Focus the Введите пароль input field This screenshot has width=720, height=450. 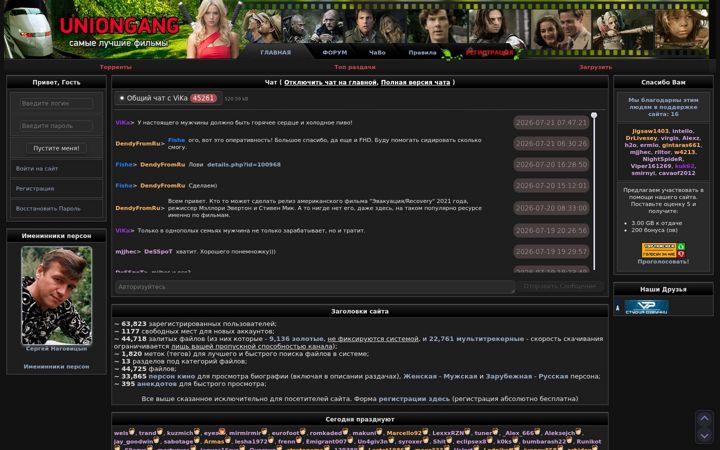click(x=56, y=125)
